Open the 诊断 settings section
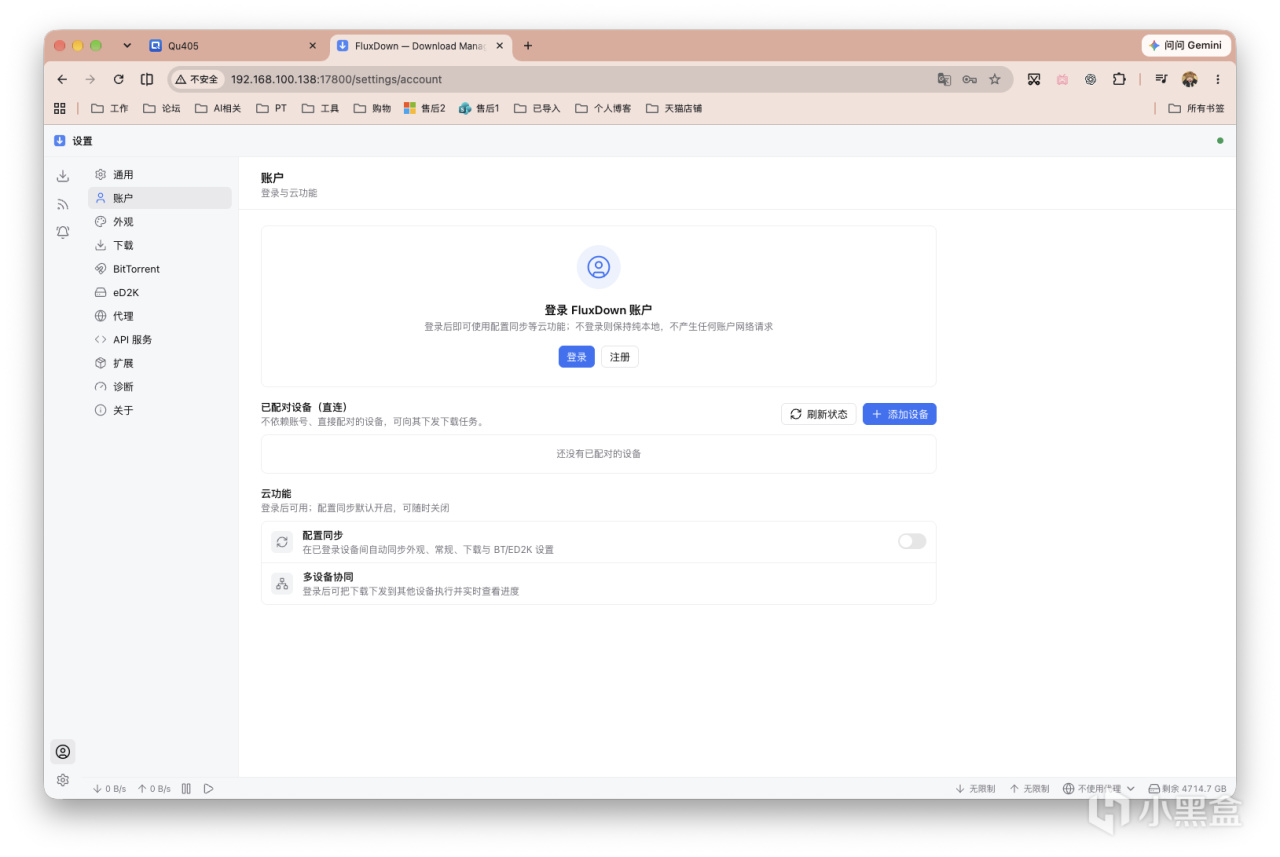 [160, 387]
